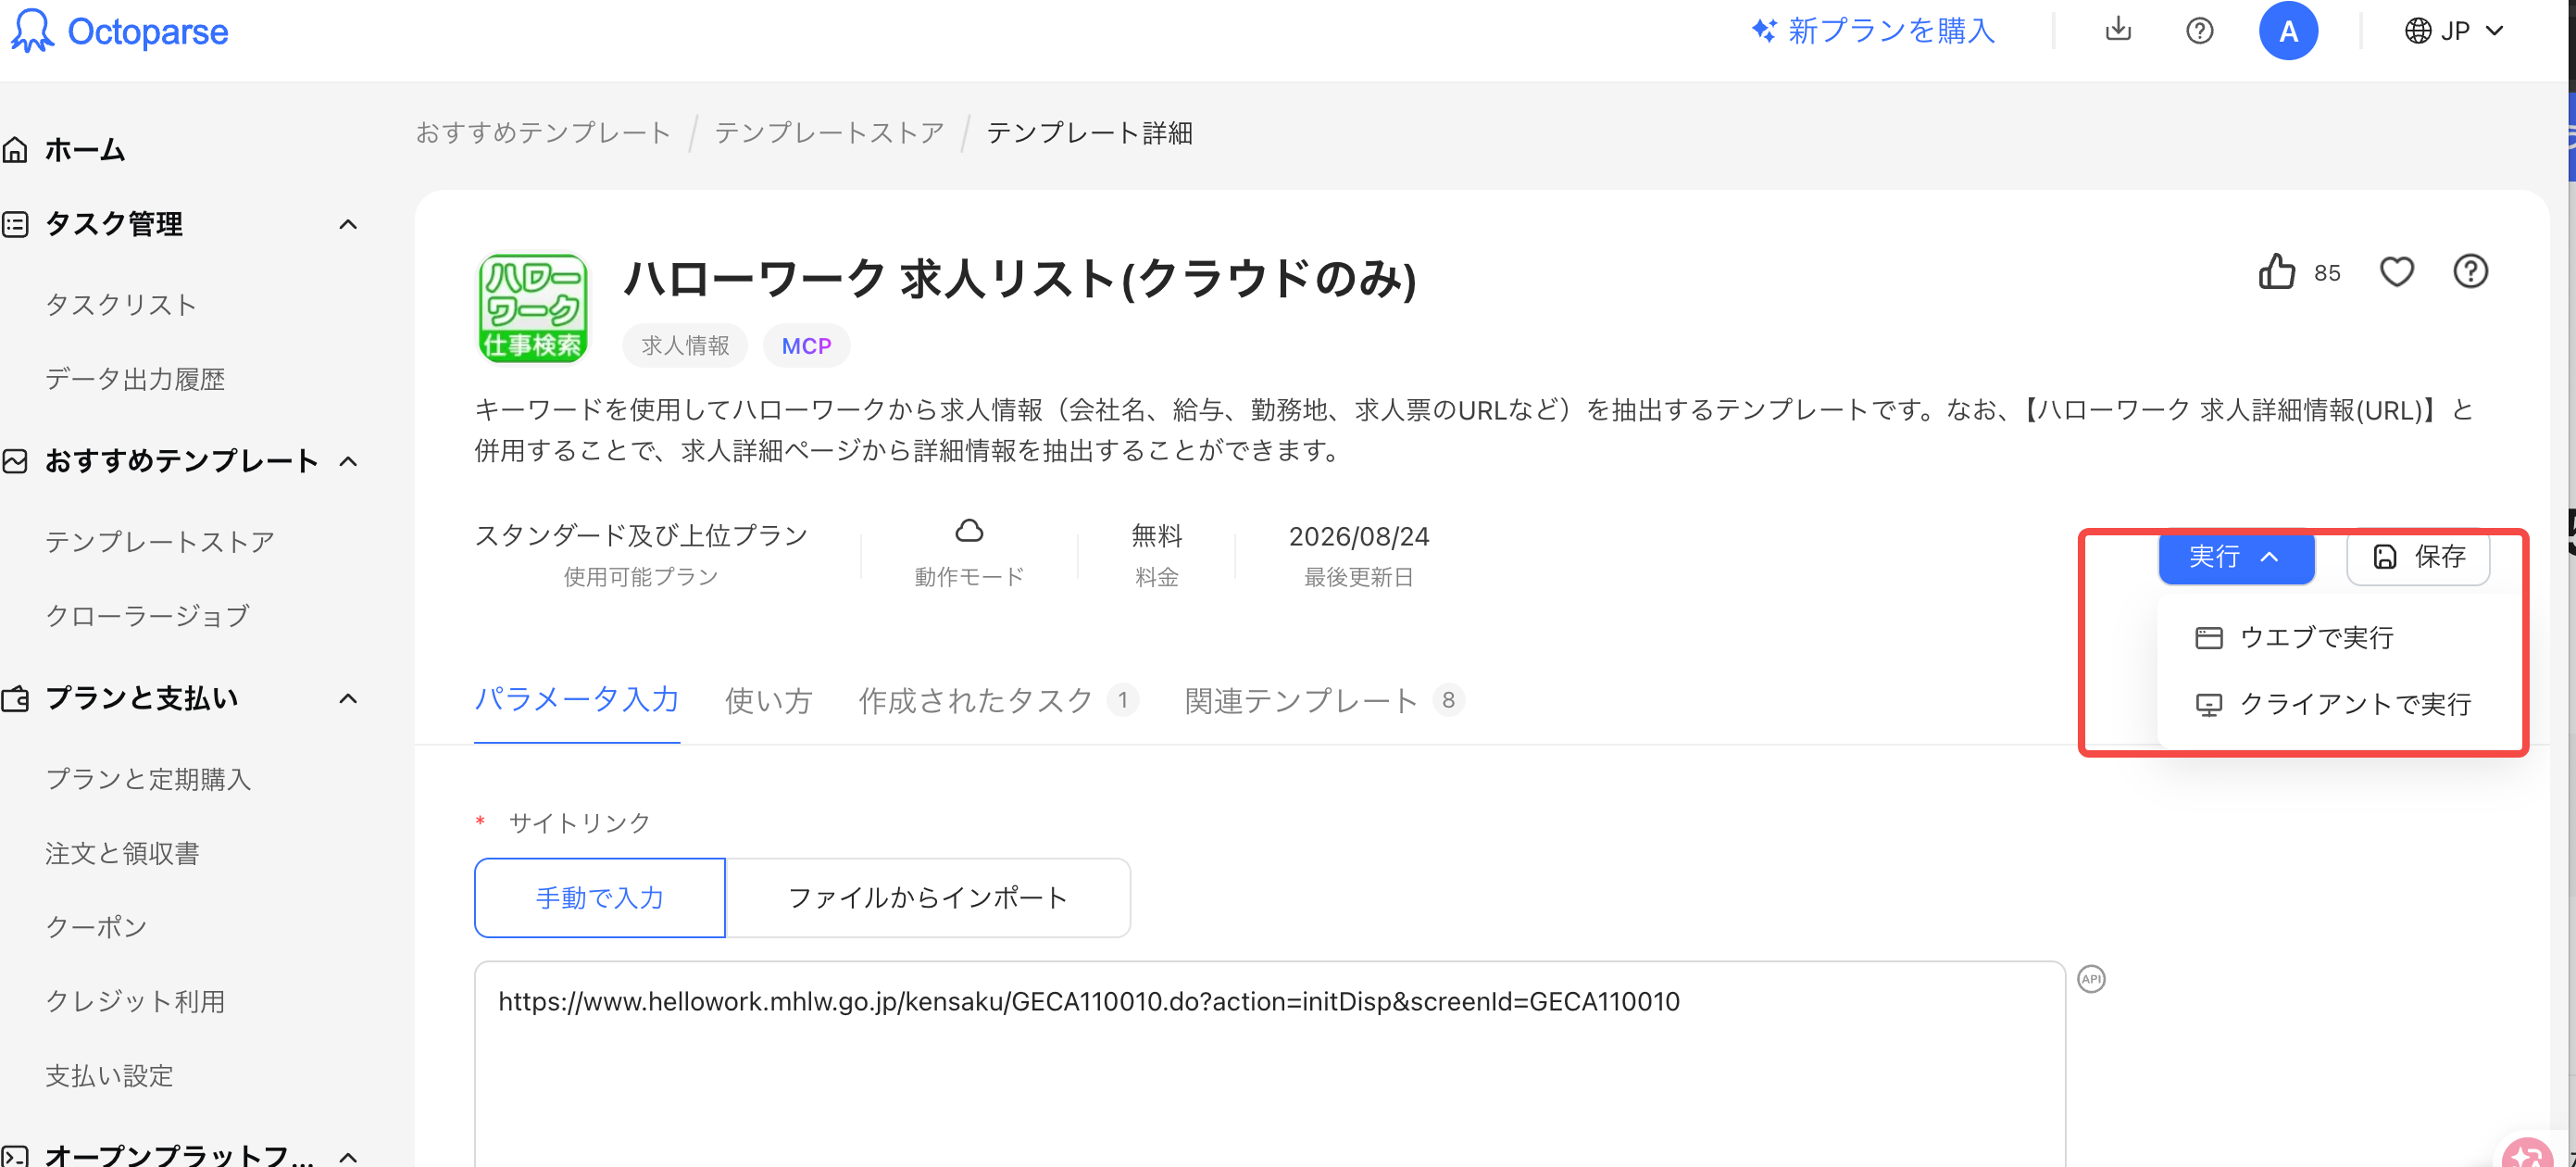Click the sparkle icon beside 新プランを購入
The image size is (2576, 1167).
[x=1764, y=31]
